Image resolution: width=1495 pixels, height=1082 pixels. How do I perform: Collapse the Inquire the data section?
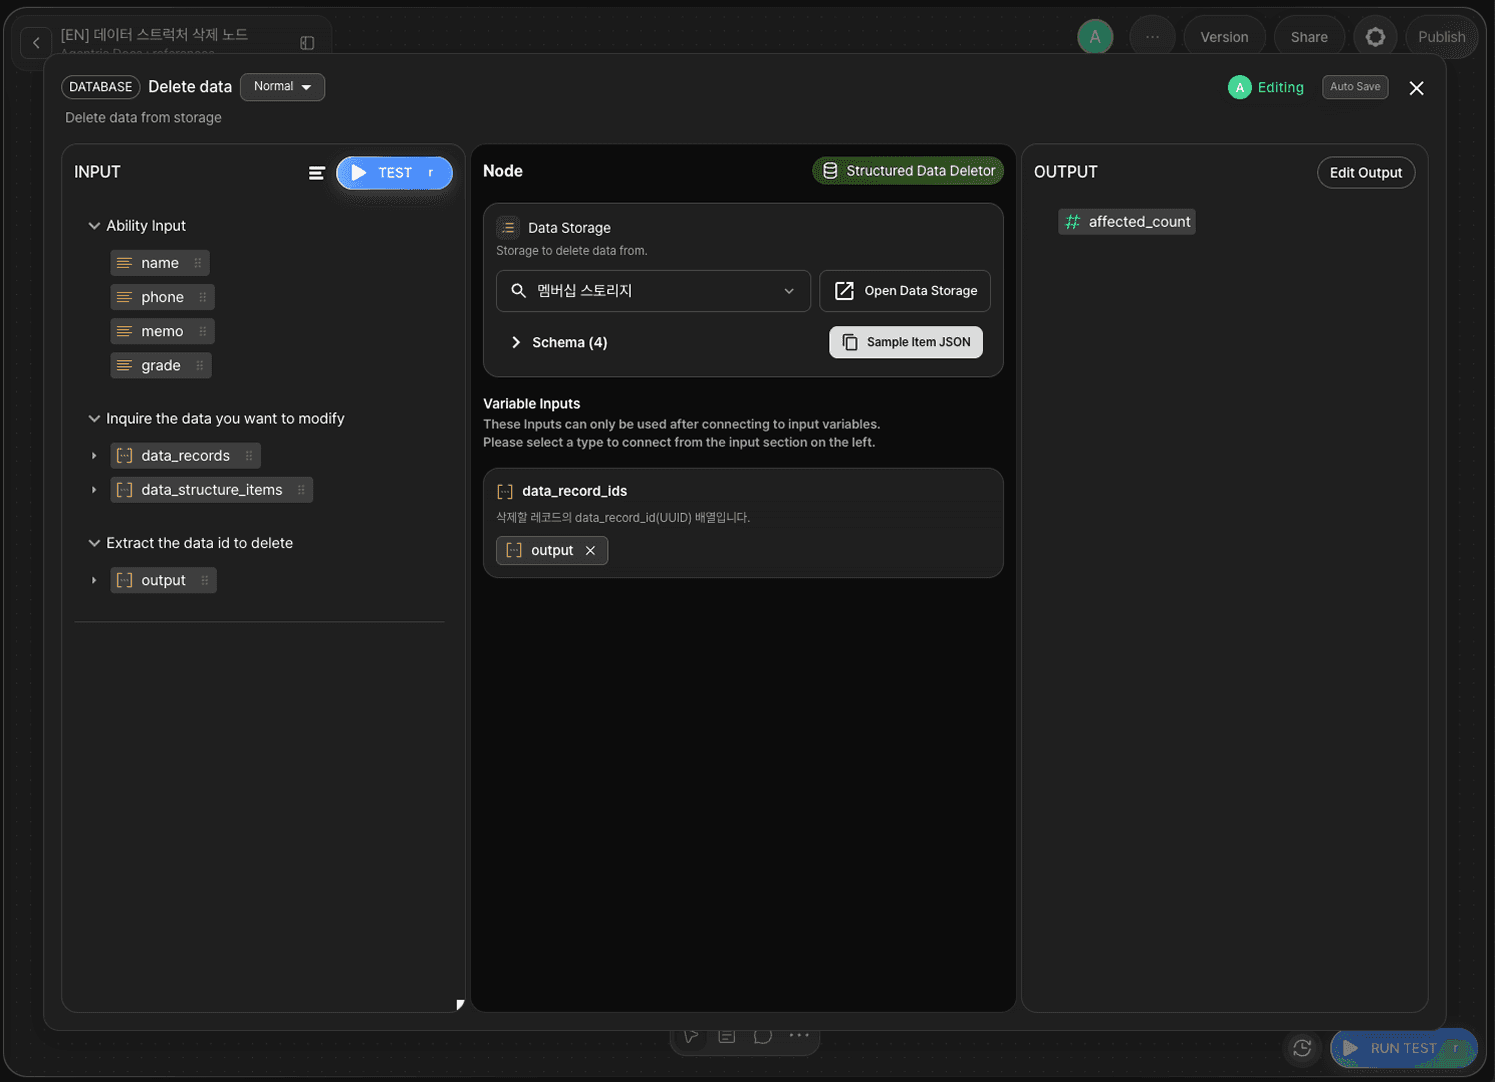coord(94,419)
